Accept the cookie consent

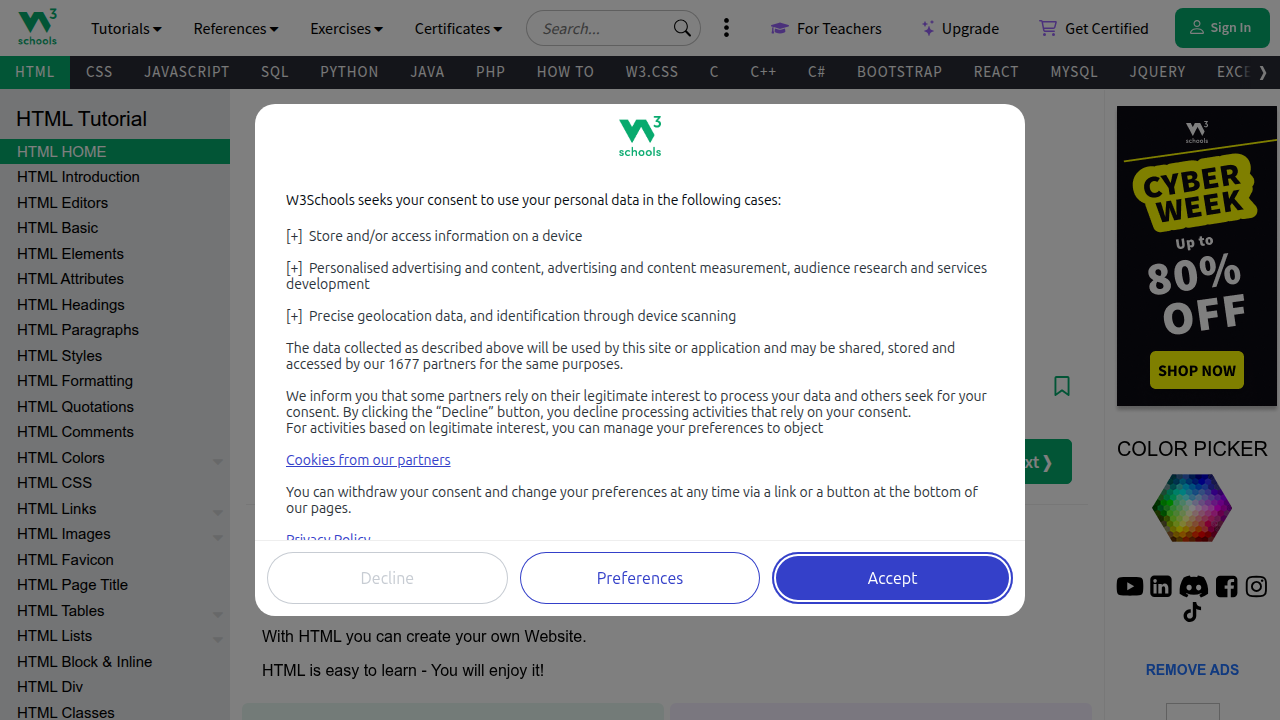[891, 578]
